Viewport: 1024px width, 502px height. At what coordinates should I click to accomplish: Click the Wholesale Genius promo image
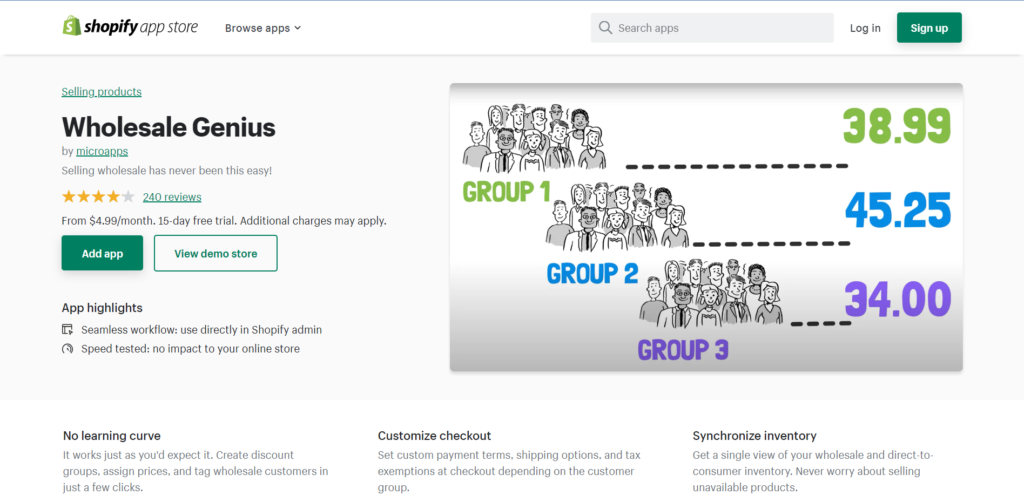coord(706,227)
